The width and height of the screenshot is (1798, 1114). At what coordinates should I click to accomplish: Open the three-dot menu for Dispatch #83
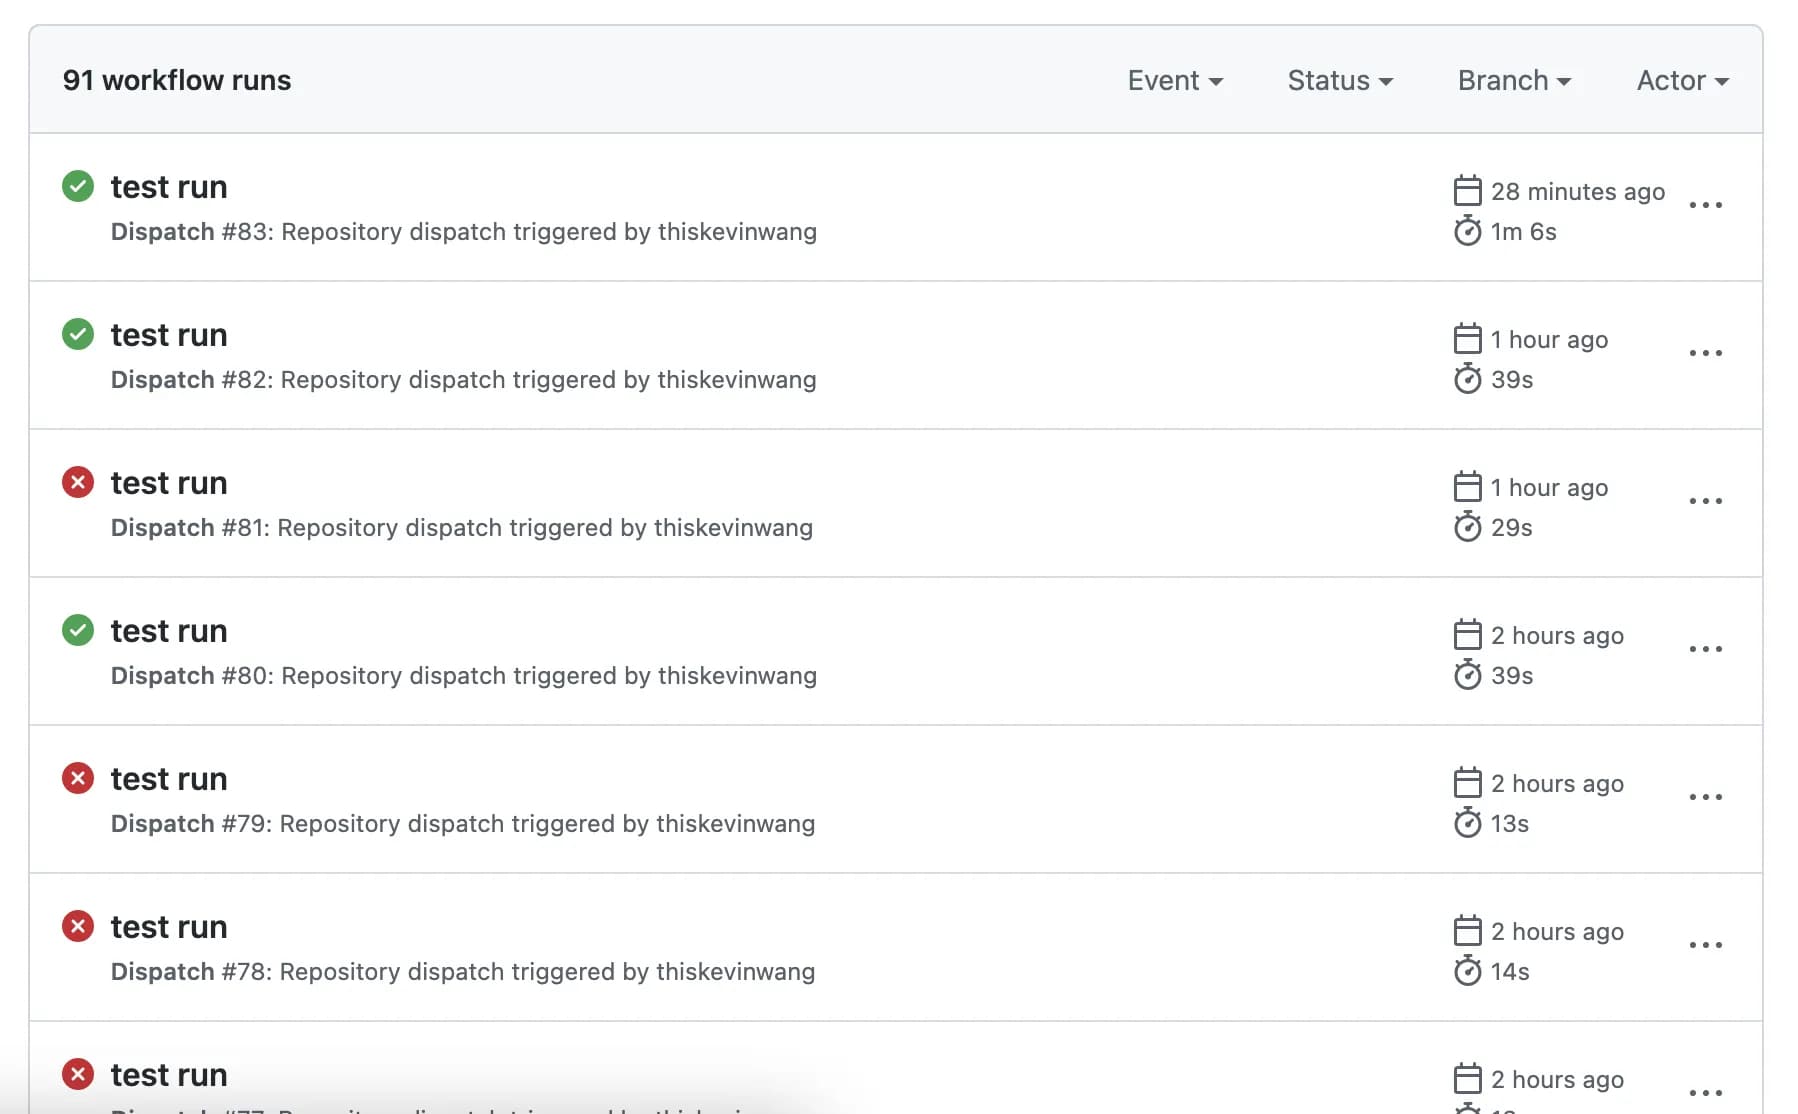point(1705,205)
